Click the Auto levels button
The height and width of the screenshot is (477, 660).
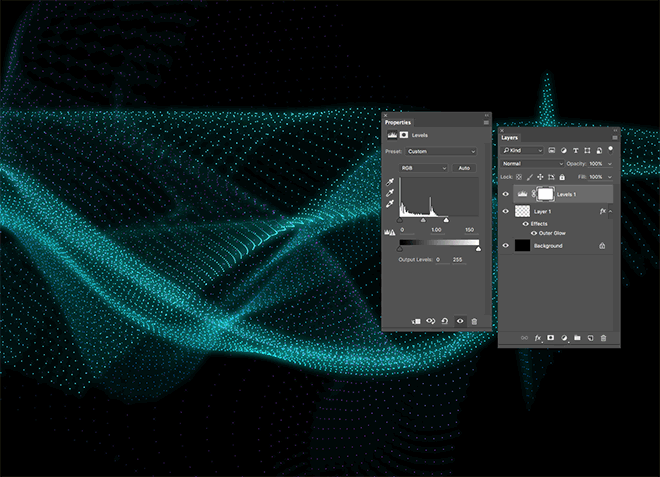click(x=464, y=168)
